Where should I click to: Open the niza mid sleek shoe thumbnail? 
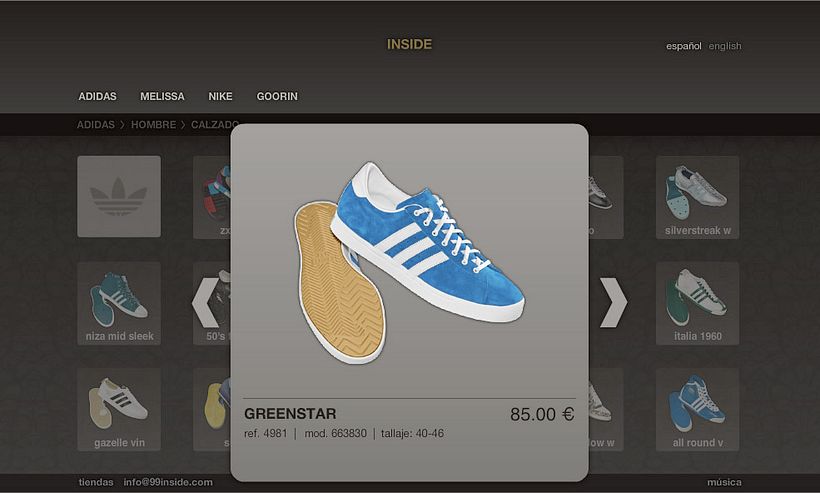pos(119,303)
